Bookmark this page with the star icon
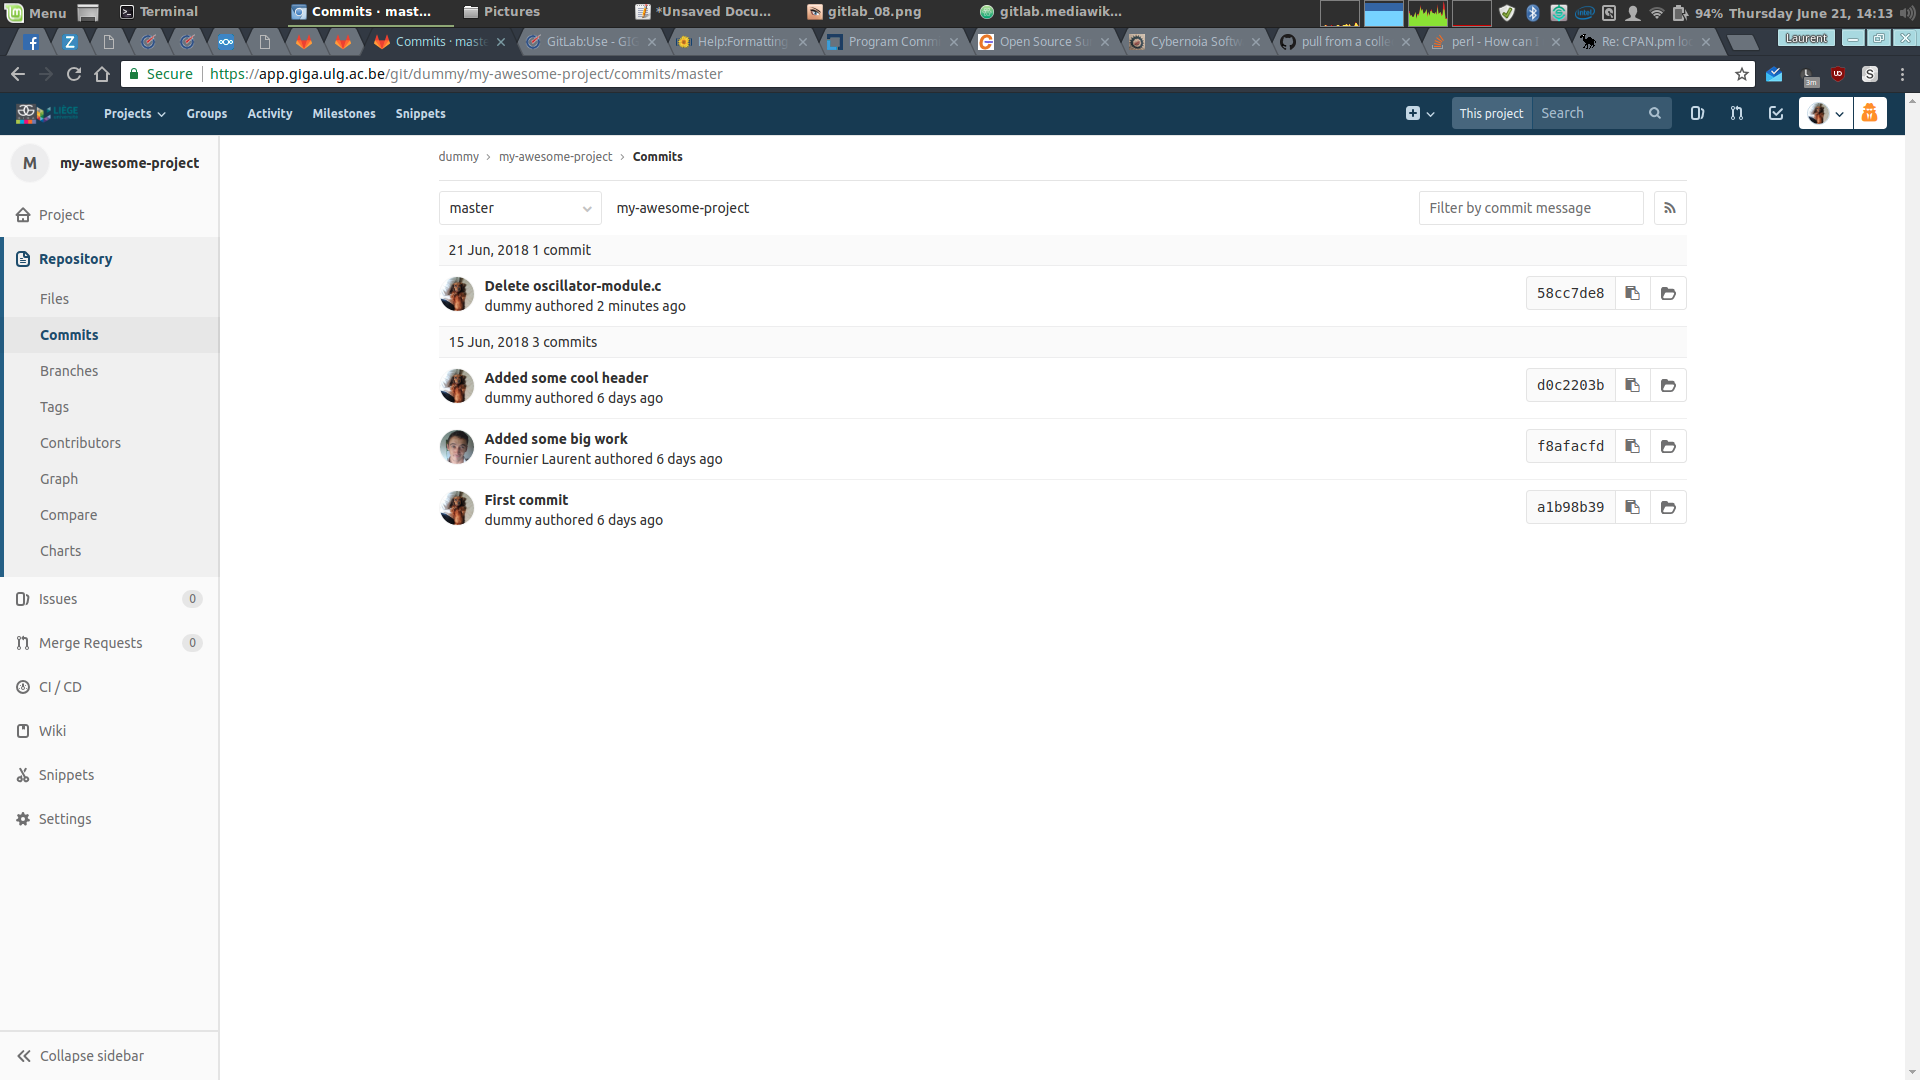1920x1080 pixels. (1742, 74)
